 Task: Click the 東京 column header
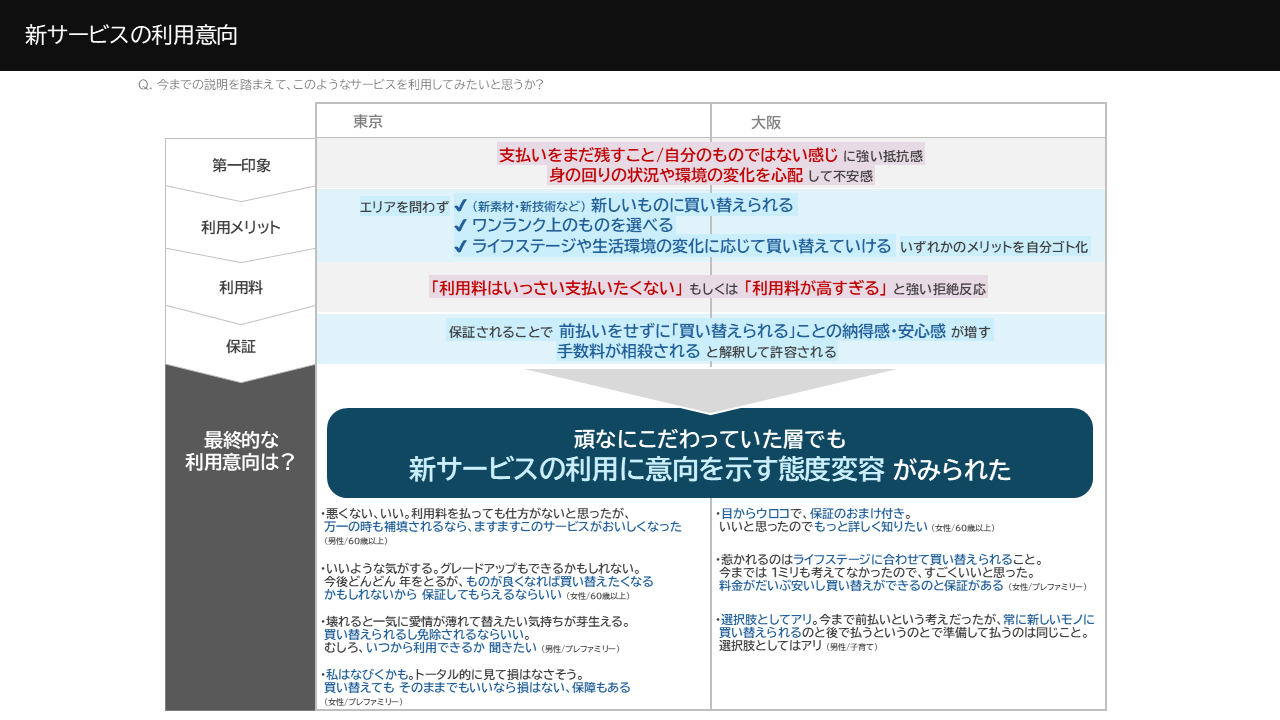[x=368, y=122]
